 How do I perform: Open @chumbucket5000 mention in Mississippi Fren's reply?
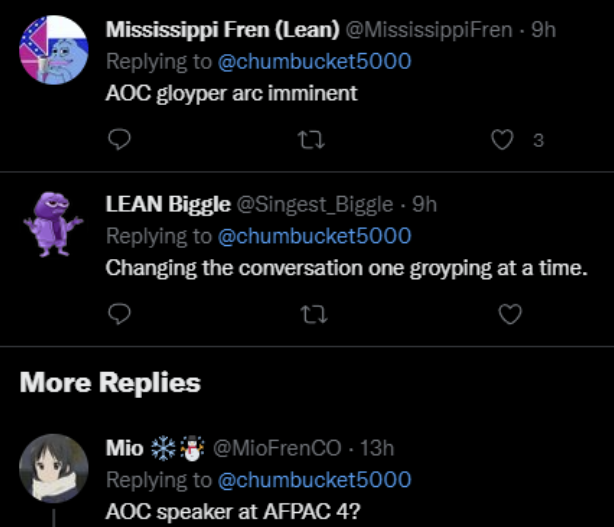(314, 61)
